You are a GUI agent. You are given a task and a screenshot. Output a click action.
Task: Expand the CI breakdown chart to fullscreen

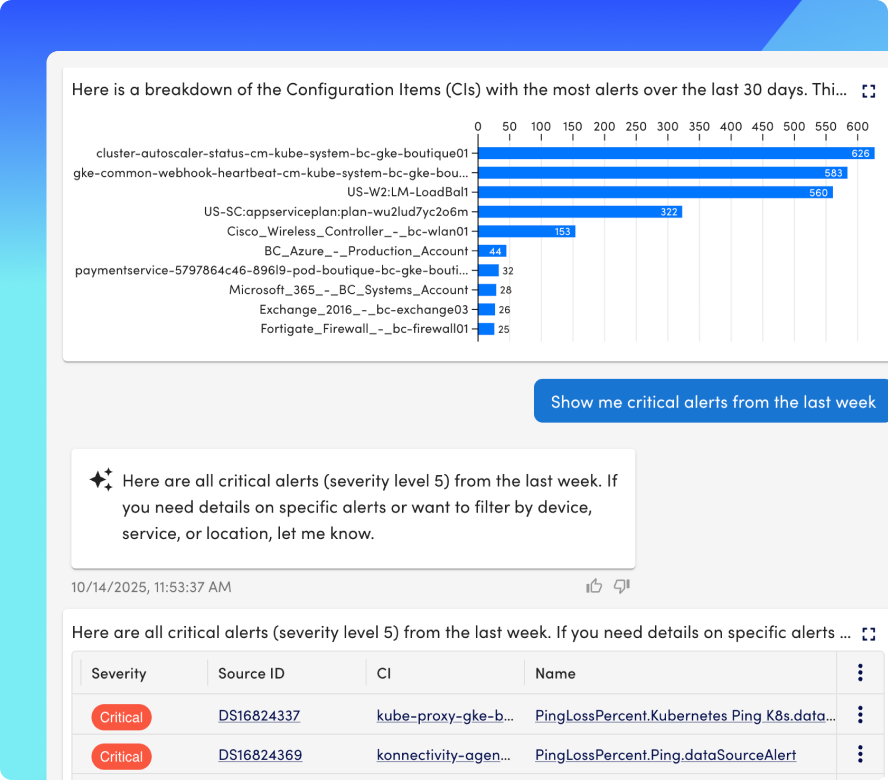click(868, 91)
